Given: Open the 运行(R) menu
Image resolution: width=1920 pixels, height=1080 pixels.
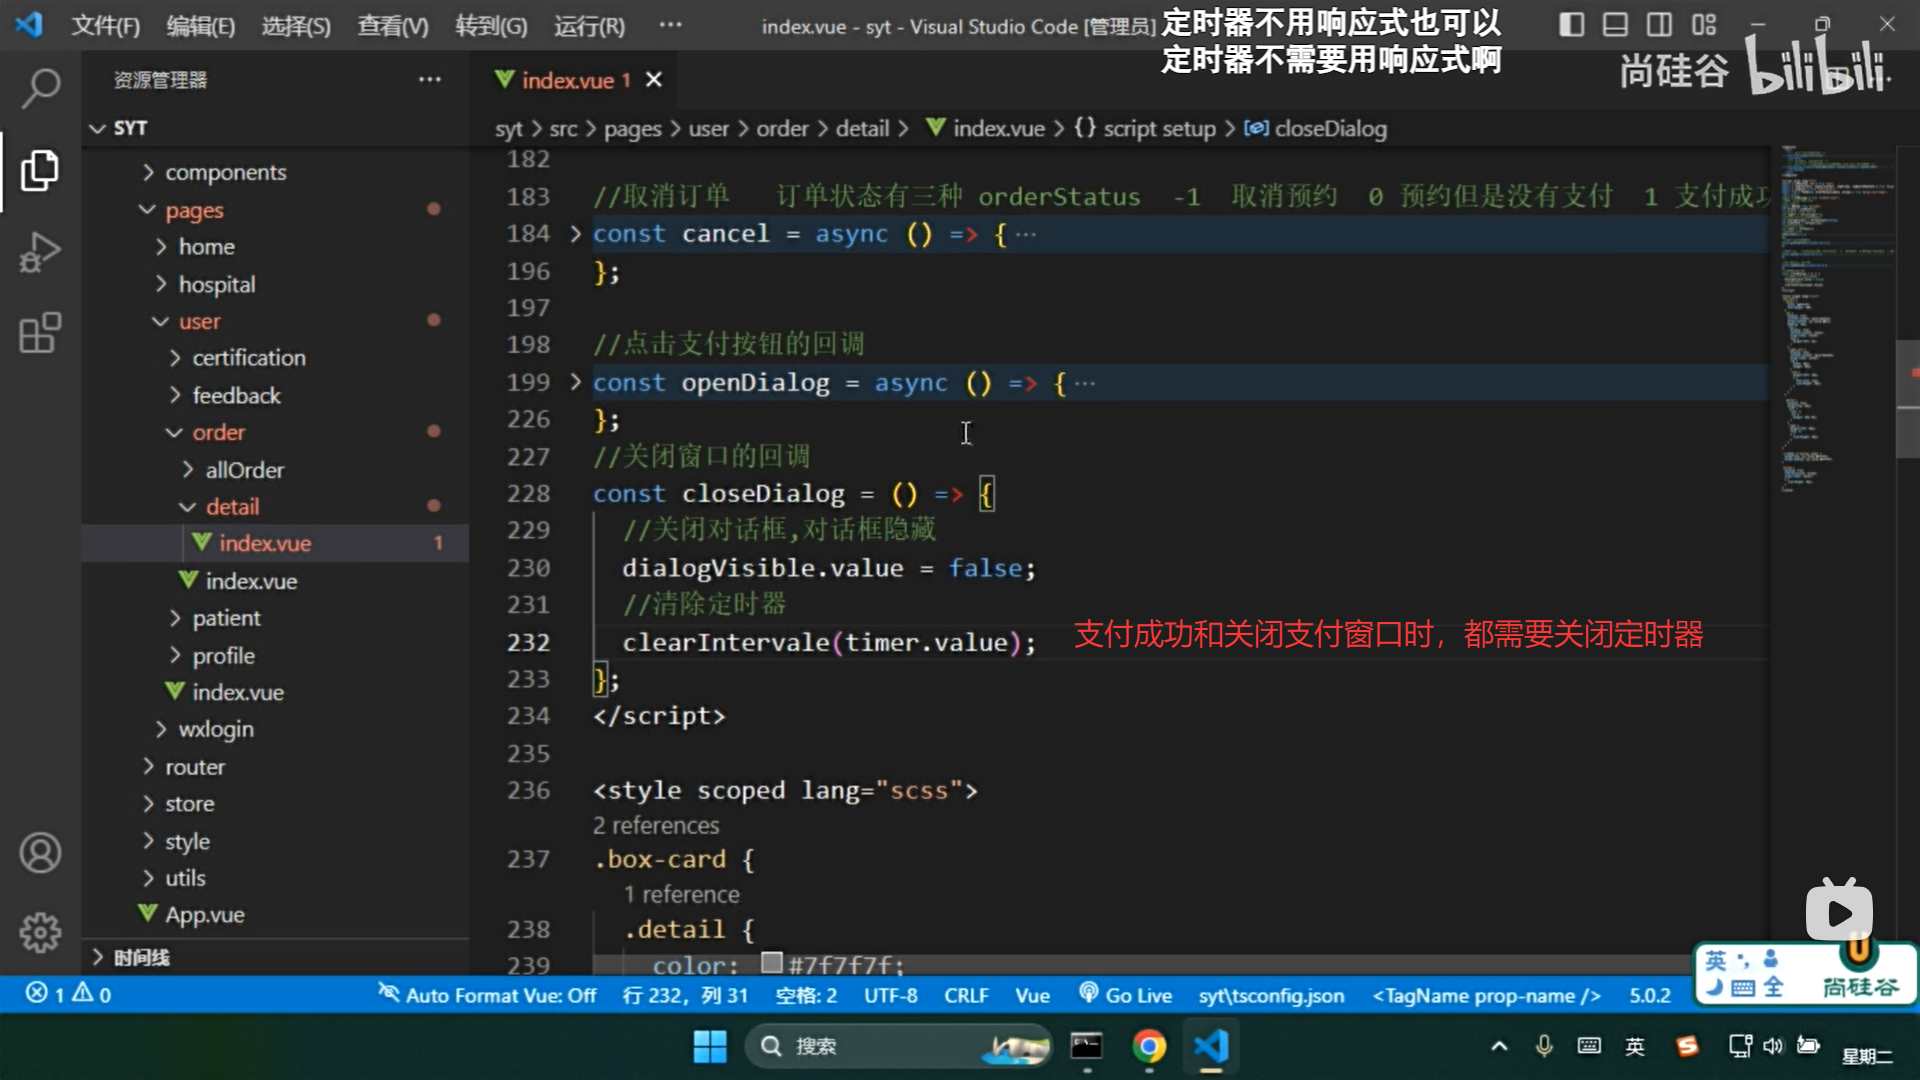Looking at the screenshot, I should (x=589, y=26).
